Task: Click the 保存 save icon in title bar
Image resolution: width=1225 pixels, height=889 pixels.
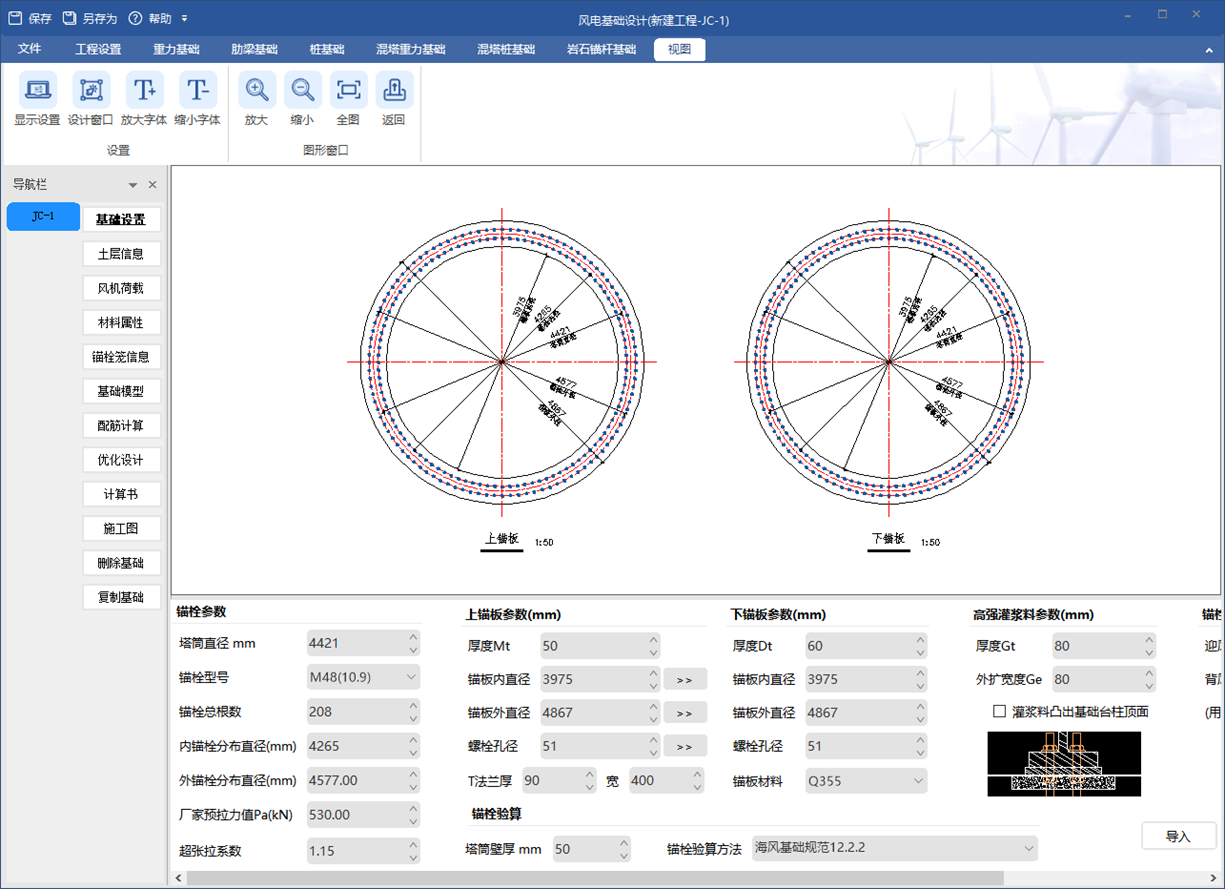Action: click(x=16, y=18)
